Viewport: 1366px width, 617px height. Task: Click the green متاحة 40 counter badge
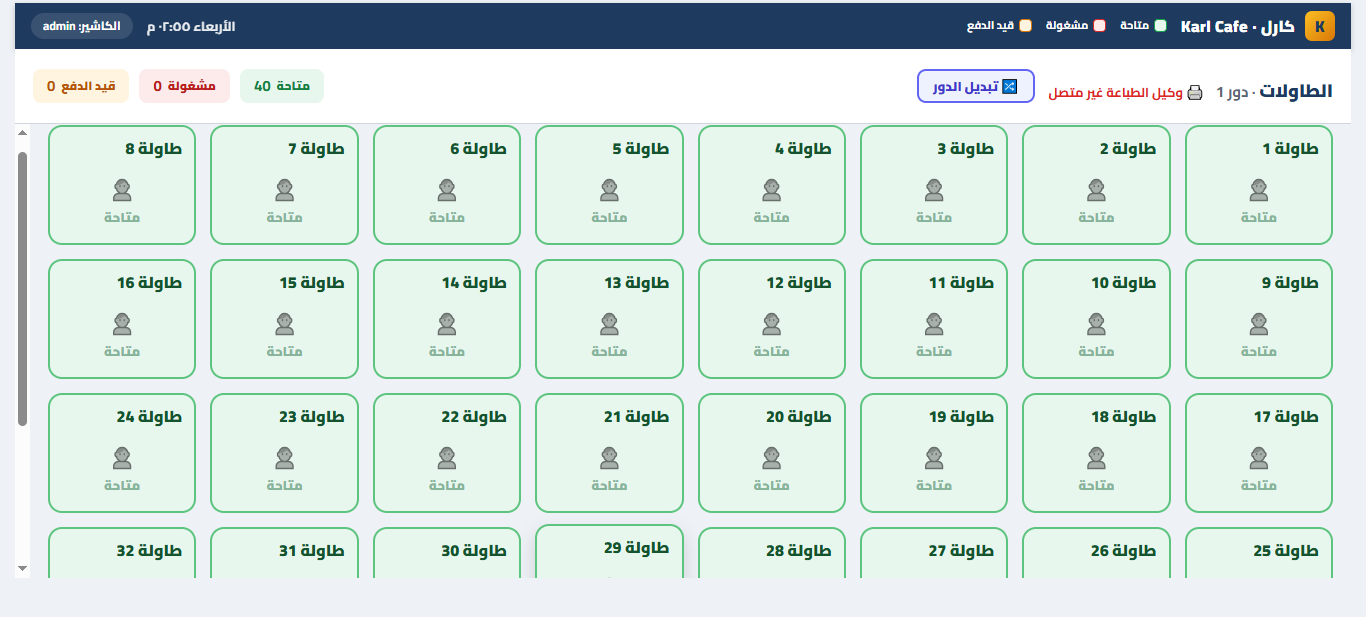pyautogui.click(x=282, y=86)
